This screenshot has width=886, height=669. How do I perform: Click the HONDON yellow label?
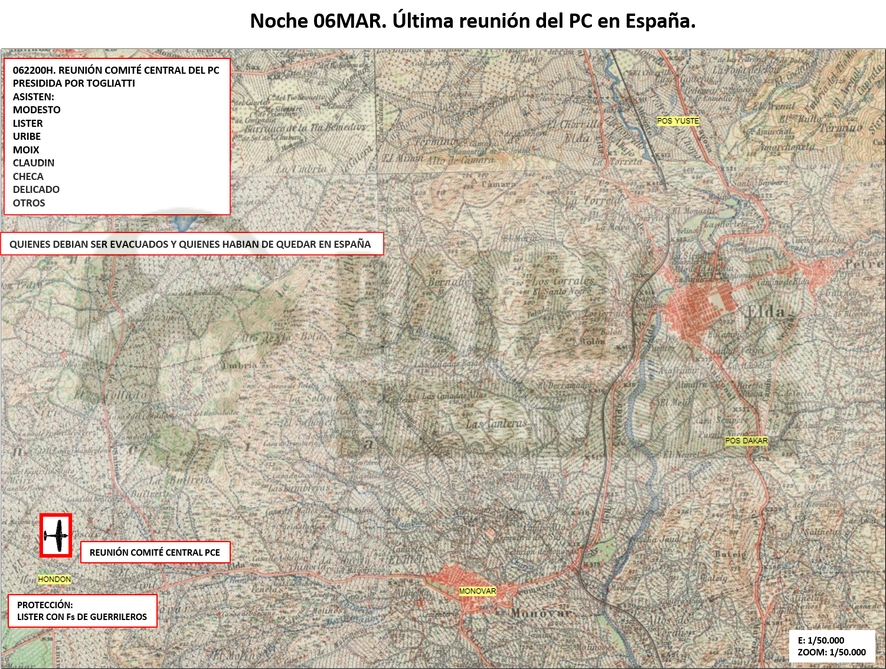54,579
